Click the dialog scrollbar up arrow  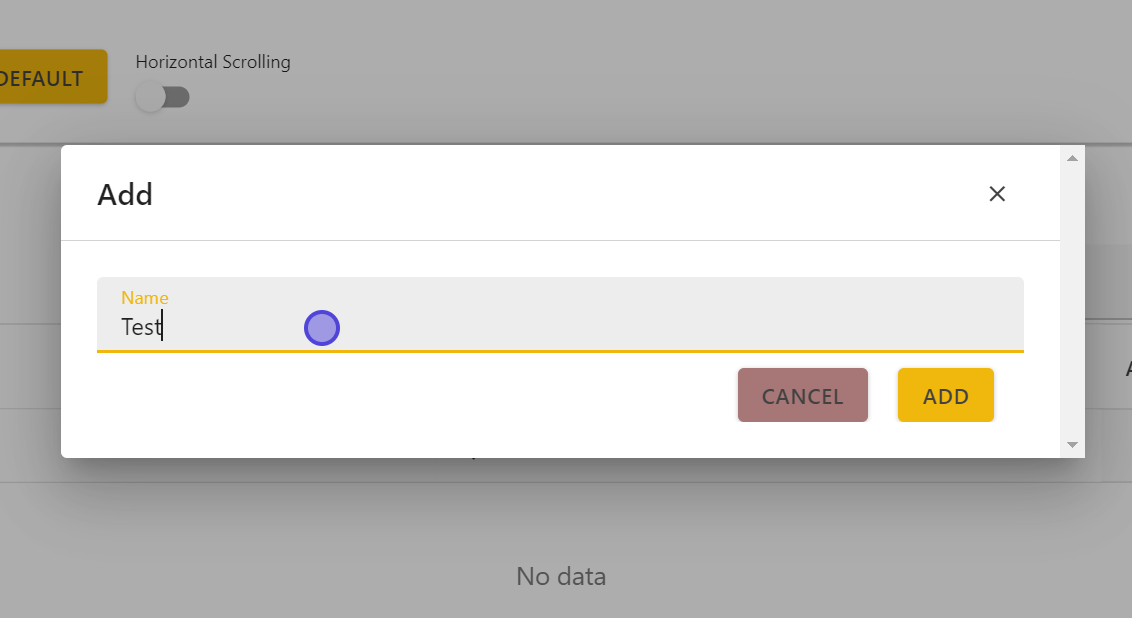(x=1072, y=158)
